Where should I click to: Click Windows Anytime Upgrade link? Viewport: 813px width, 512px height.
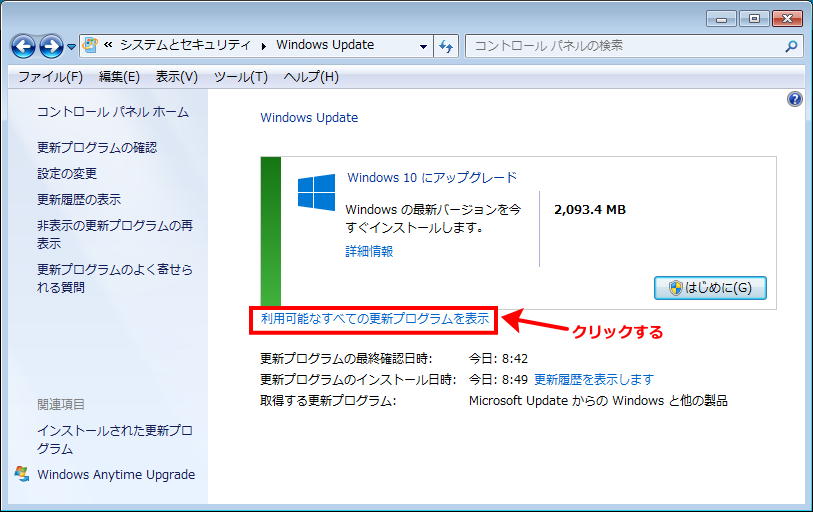click(x=116, y=475)
